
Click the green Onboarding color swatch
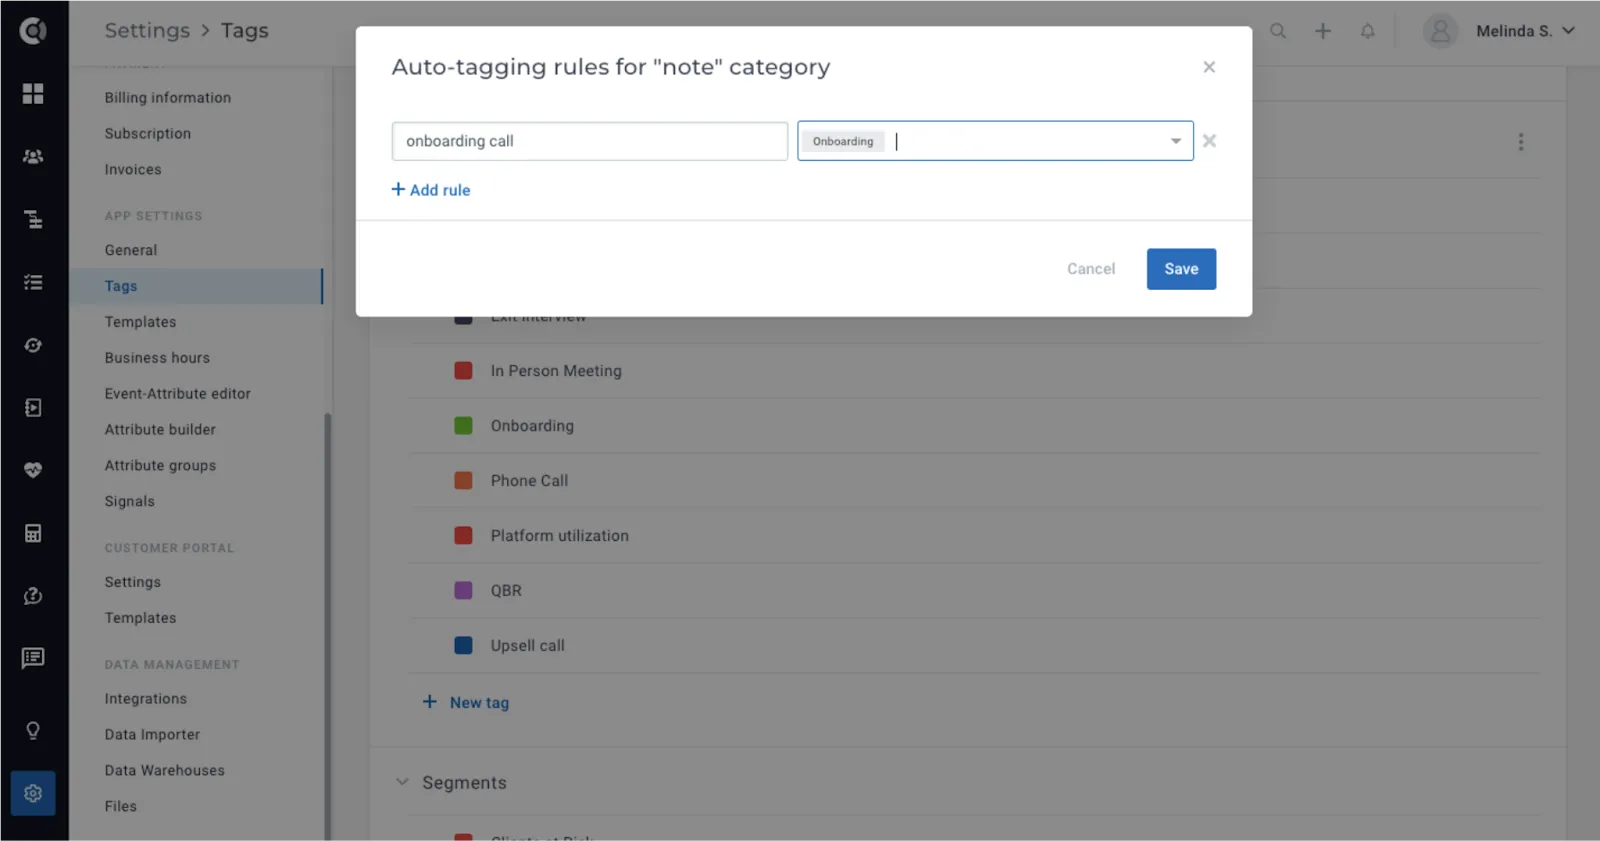point(463,426)
